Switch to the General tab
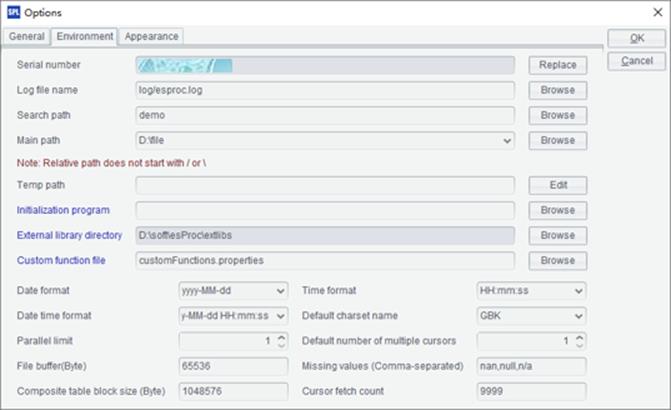The height and width of the screenshot is (410, 671). coord(27,36)
